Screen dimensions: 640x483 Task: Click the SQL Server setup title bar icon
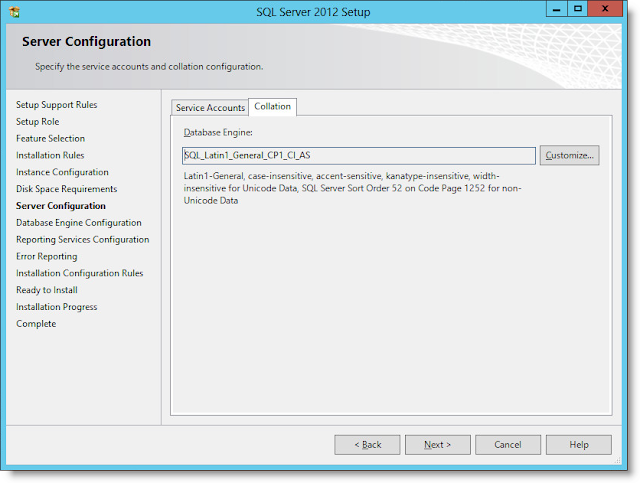(x=14, y=12)
